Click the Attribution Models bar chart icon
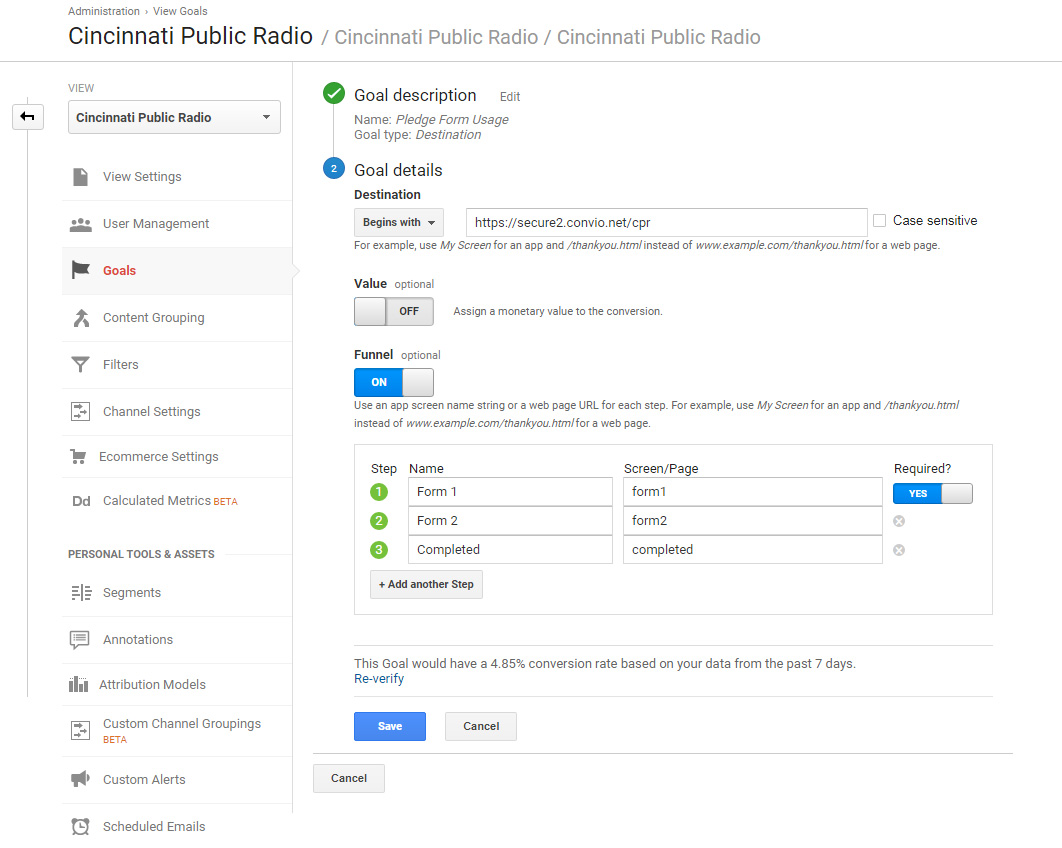 pyautogui.click(x=79, y=685)
